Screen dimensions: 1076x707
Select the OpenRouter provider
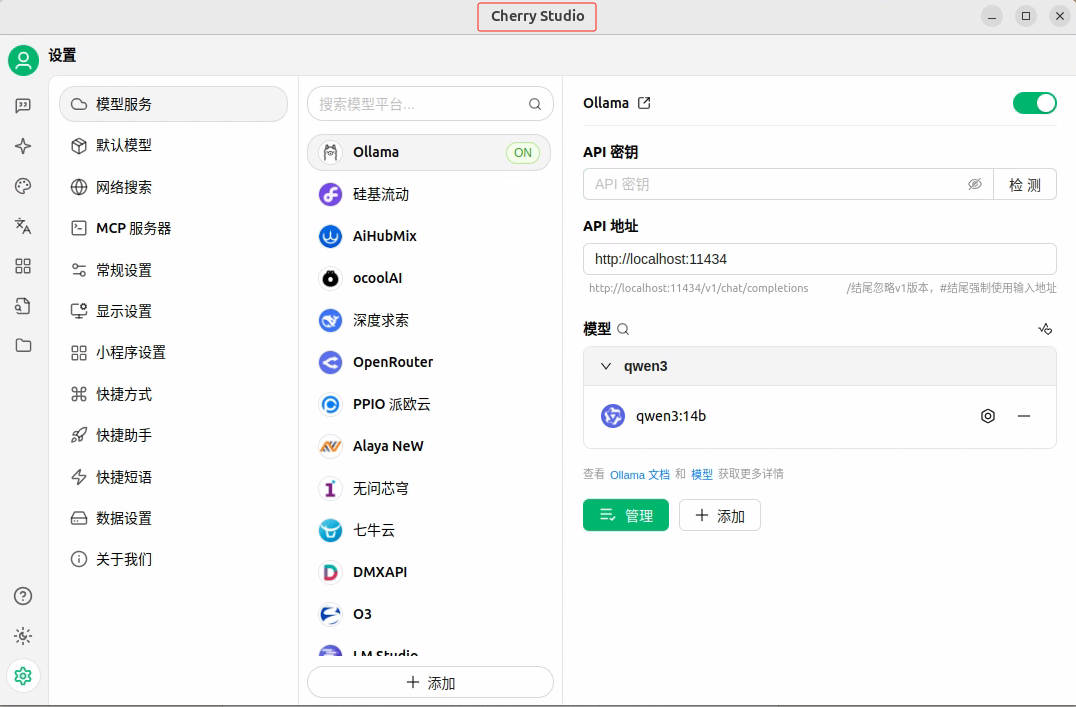429,362
